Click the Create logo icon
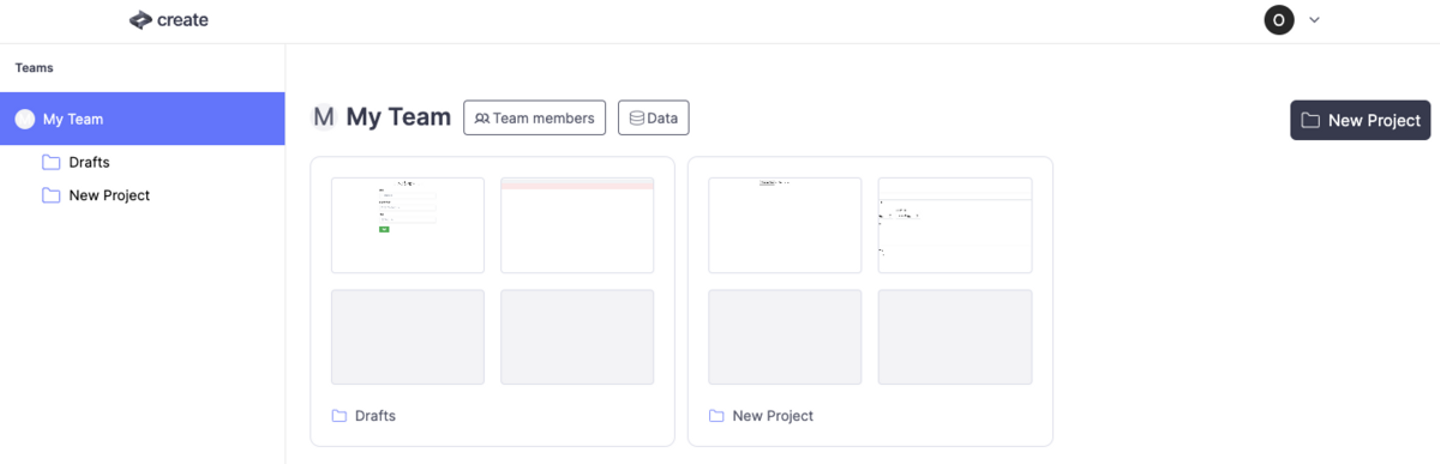 (x=140, y=20)
